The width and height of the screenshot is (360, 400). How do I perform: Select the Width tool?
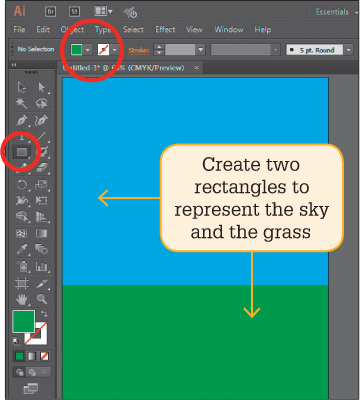point(22,200)
